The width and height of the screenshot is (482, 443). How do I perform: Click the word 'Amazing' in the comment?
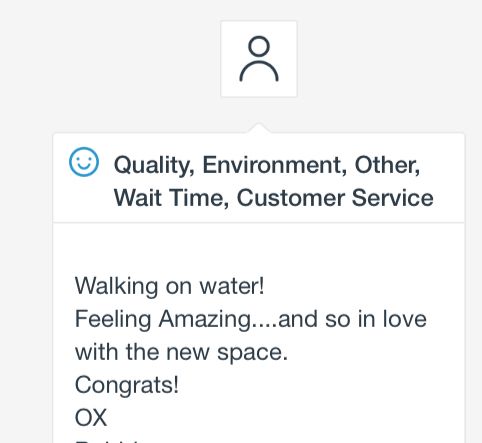pos(205,319)
